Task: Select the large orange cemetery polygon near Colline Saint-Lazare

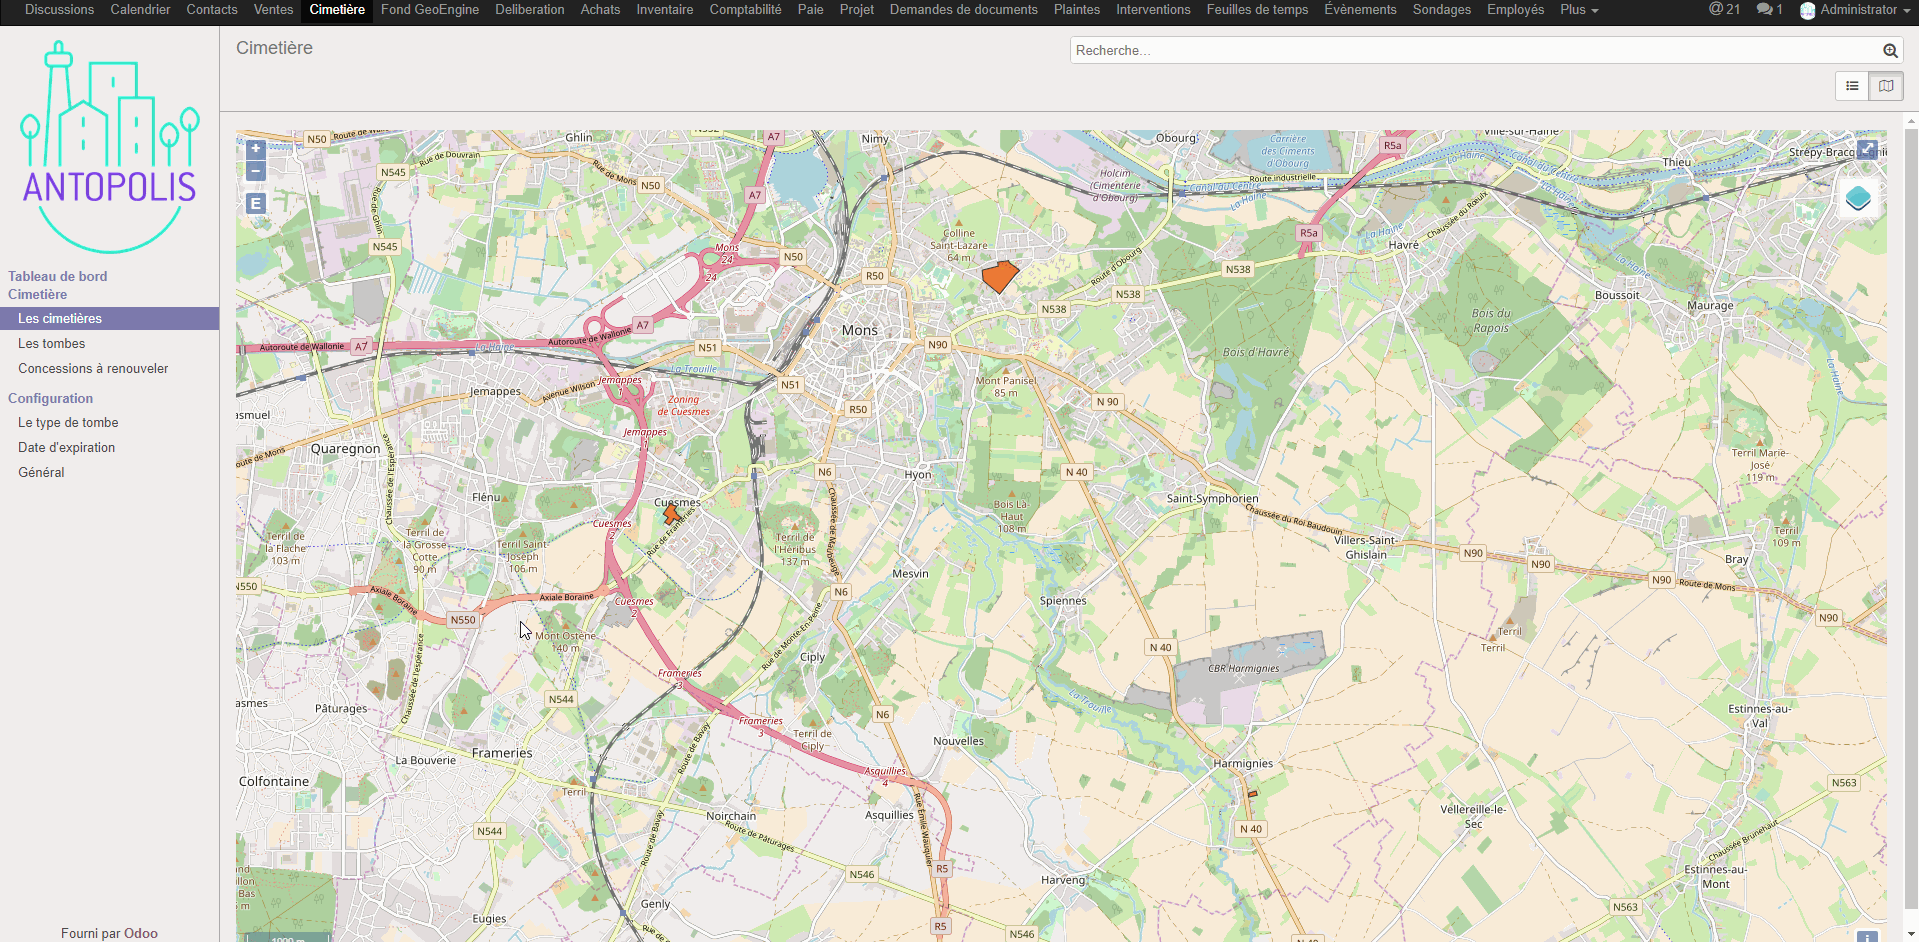Action: point(999,276)
